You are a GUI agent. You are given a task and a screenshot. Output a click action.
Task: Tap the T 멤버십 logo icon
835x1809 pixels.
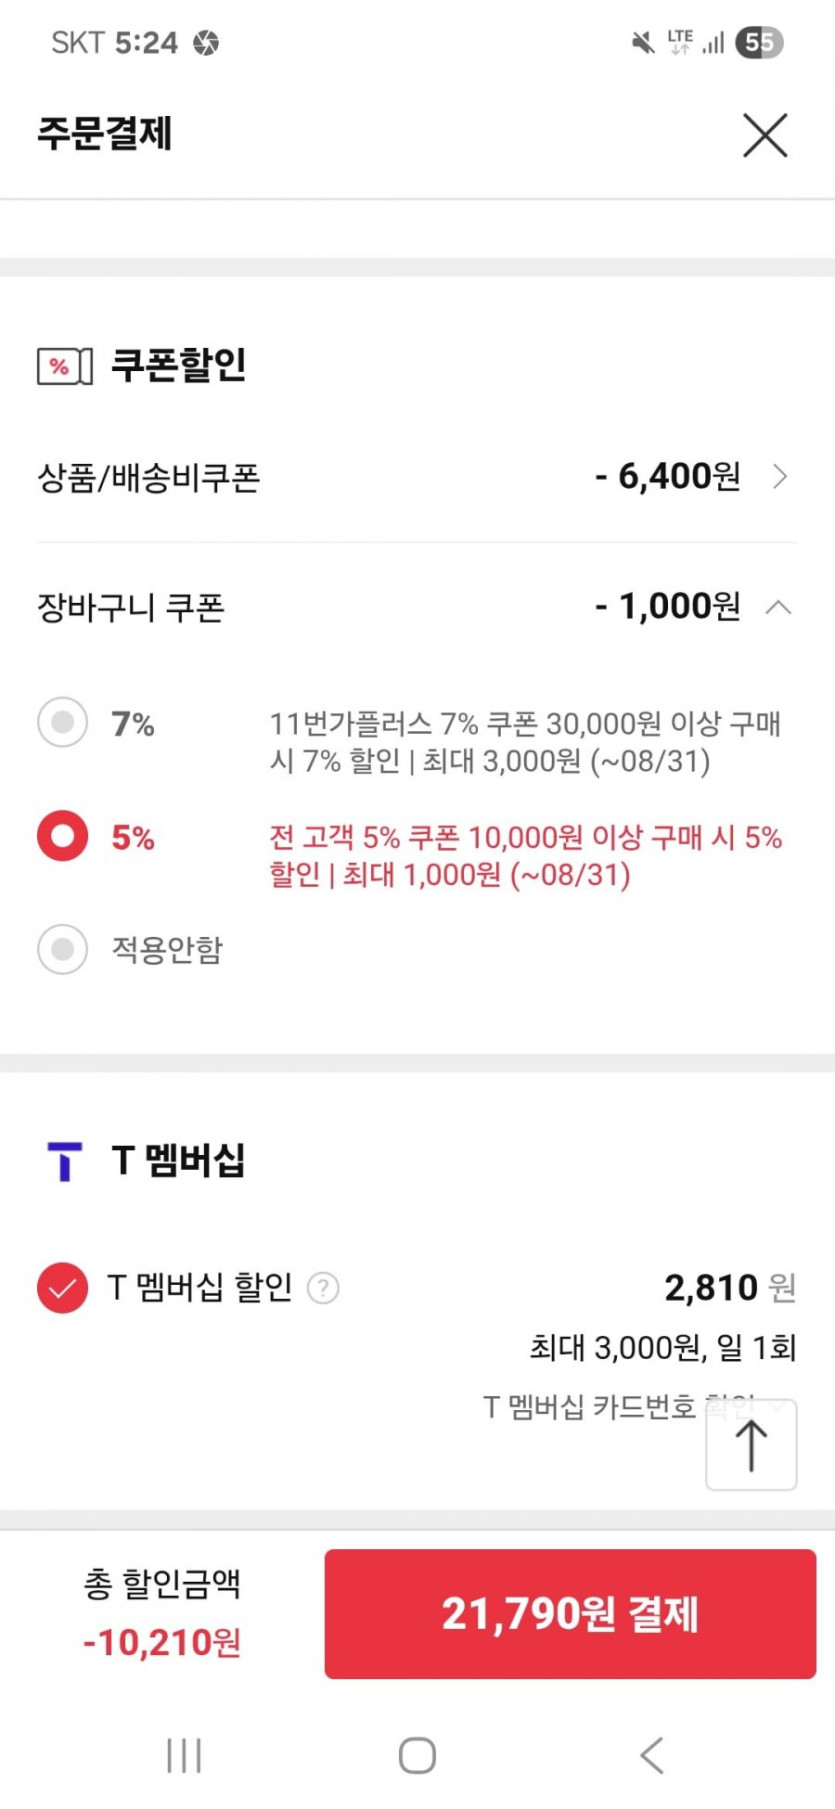tap(65, 1161)
